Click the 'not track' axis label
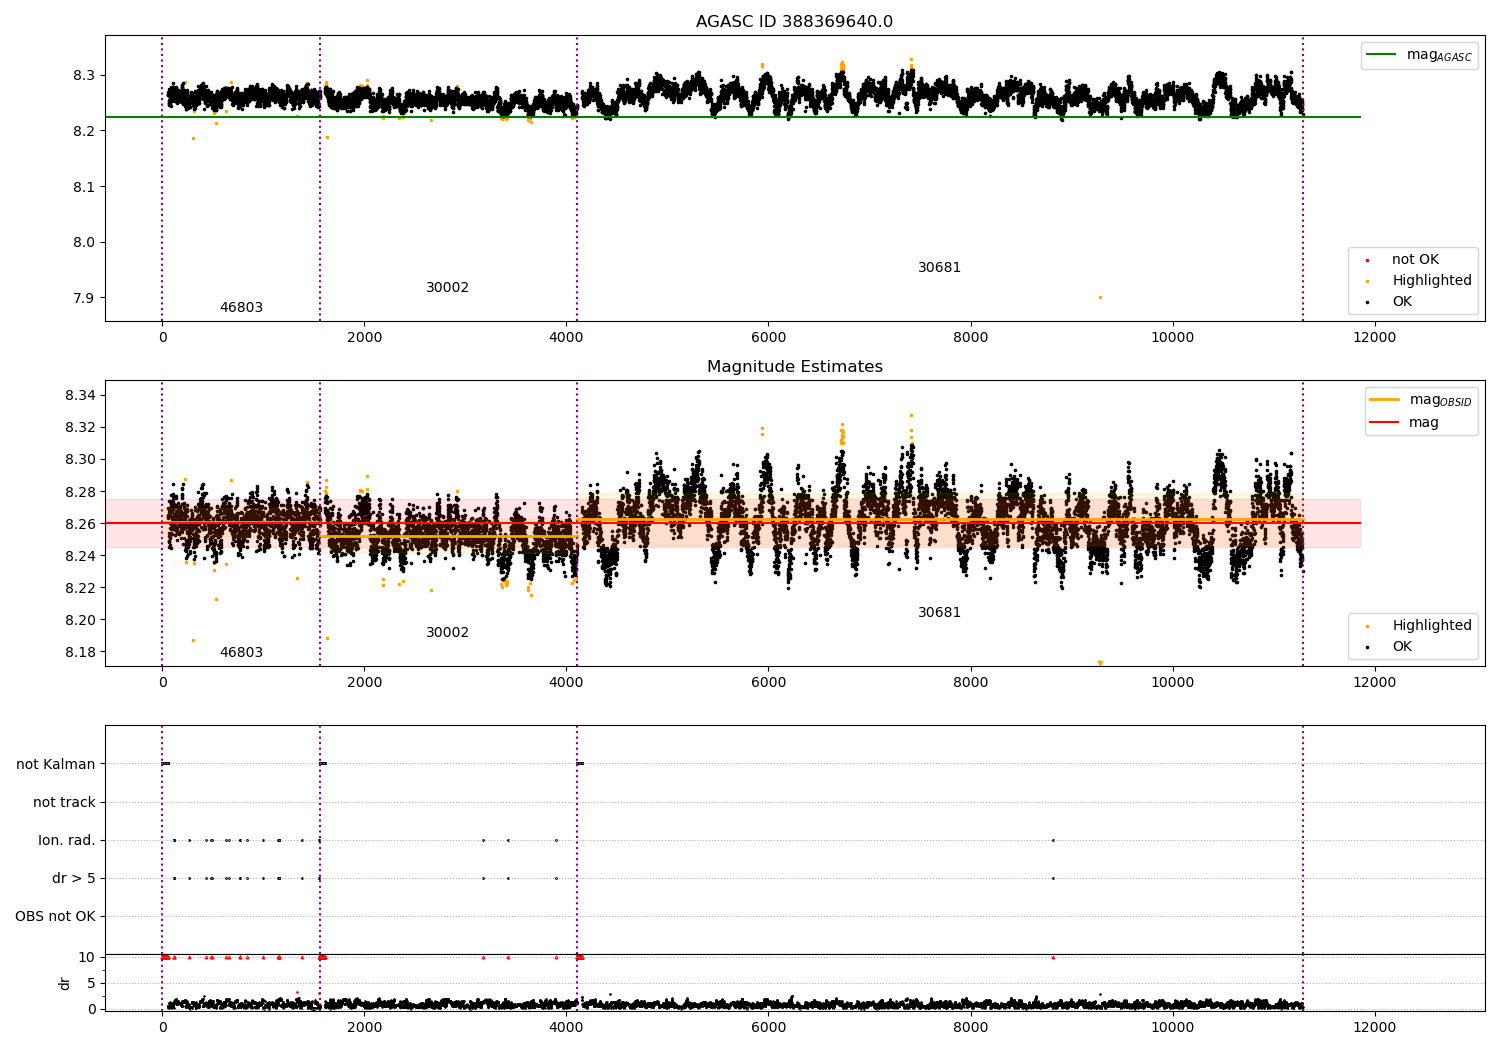The width and height of the screenshot is (1500, 1050). click(x=64, y=803)
